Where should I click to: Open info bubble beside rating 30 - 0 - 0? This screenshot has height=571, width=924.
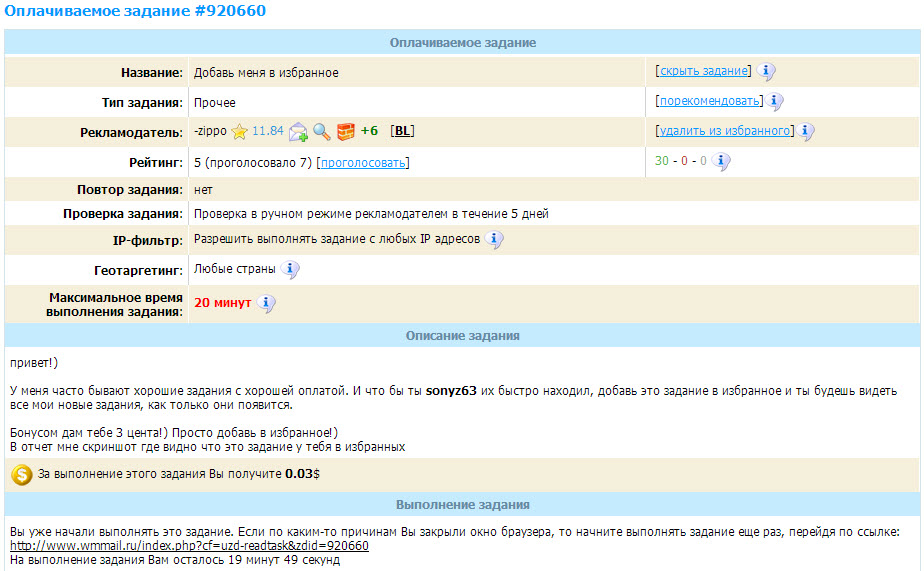pos(721,161)
